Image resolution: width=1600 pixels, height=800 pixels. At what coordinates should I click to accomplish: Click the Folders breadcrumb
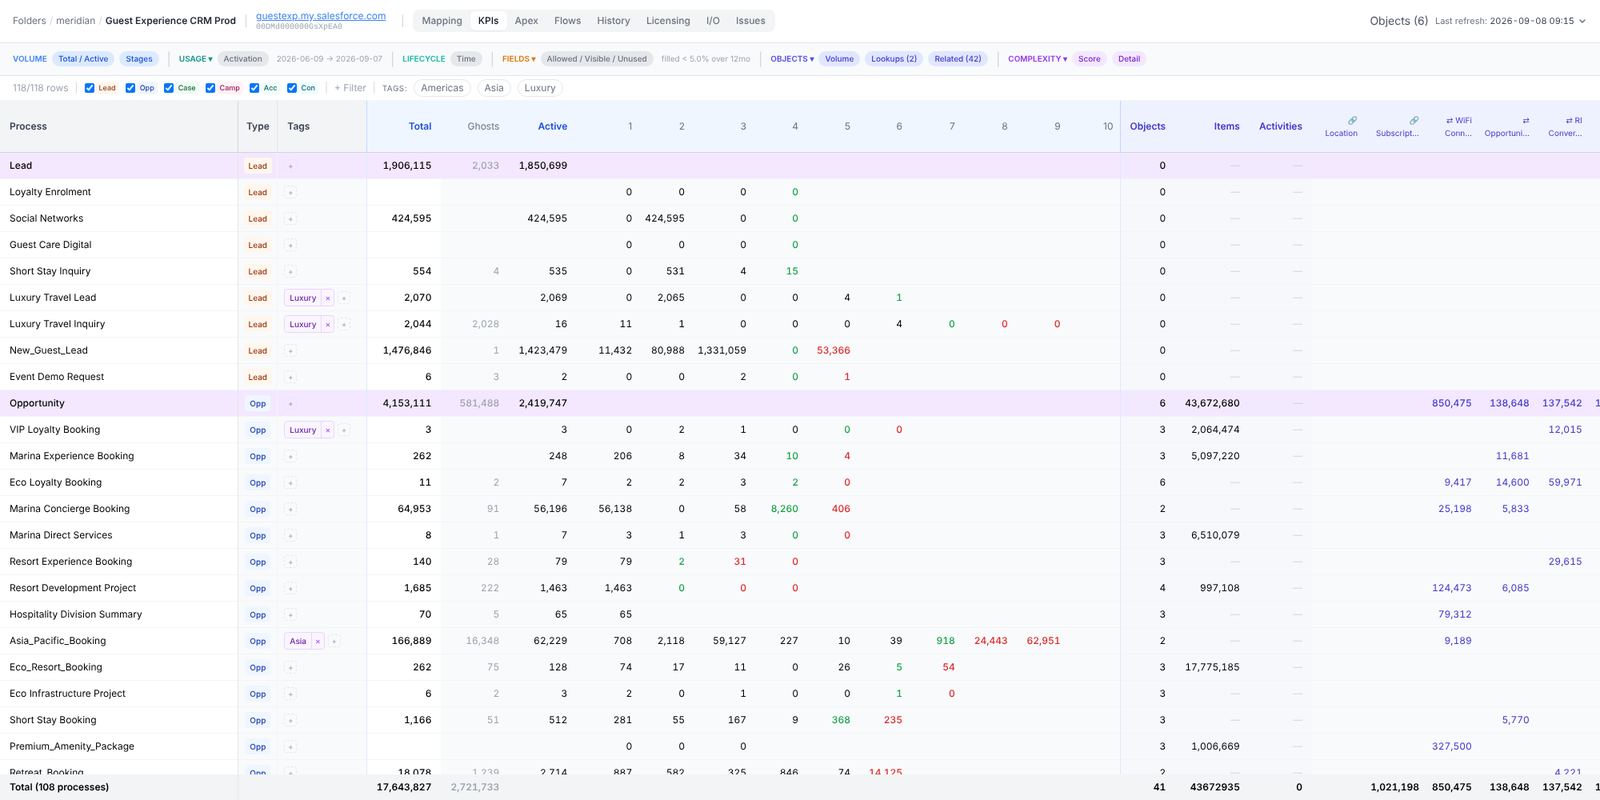(29, 21)
